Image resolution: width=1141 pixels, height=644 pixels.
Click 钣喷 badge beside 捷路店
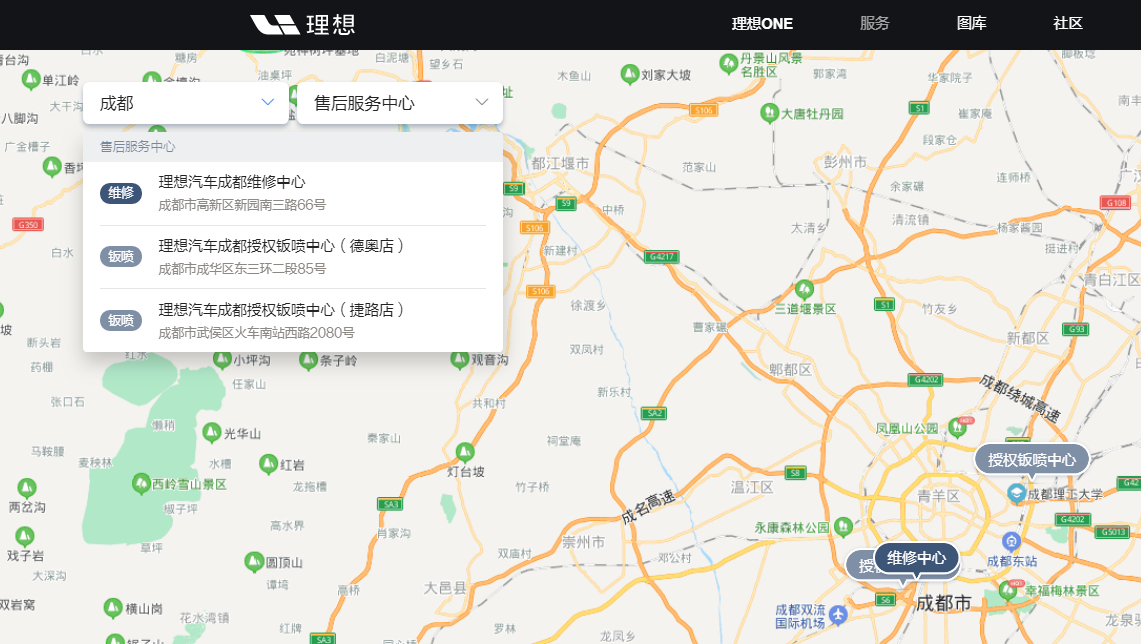(x=121, y=320)
